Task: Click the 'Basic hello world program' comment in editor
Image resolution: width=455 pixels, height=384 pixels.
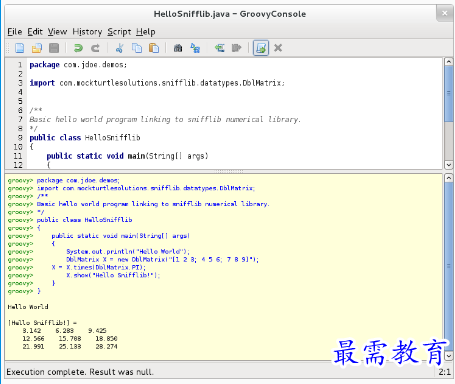Action: pyautogui.click(x=165, y=119)
